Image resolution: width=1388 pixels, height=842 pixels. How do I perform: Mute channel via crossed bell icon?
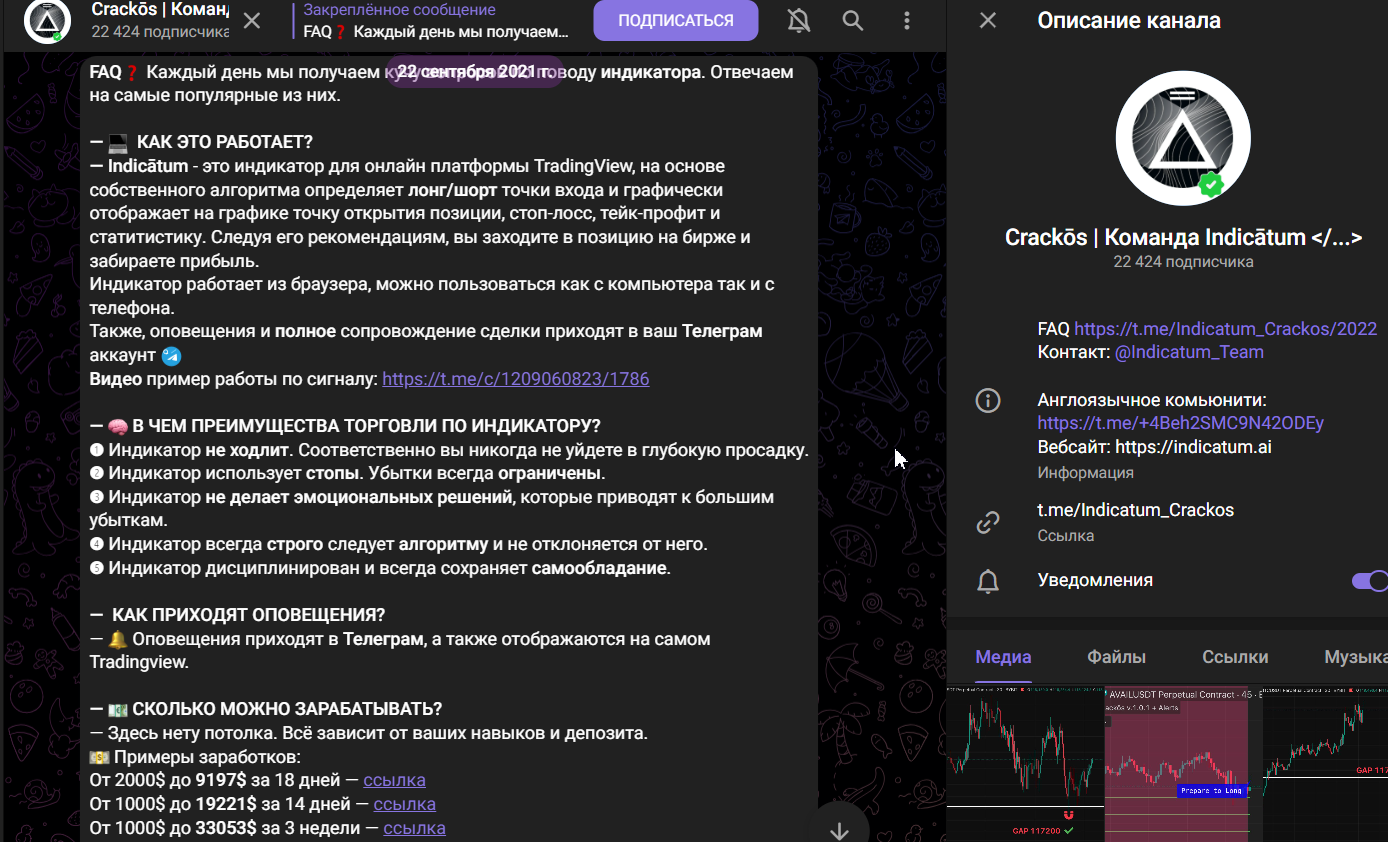(798, 20)
